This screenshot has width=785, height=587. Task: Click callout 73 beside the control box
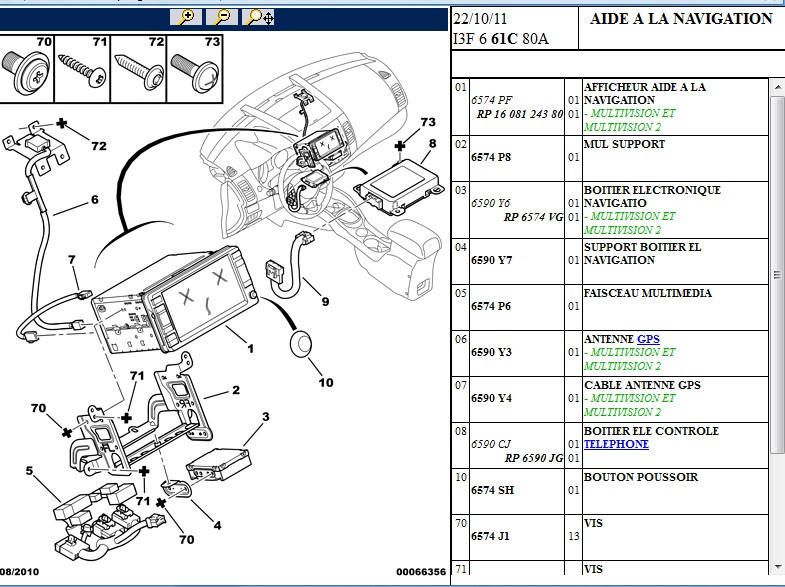pos(428,122)
